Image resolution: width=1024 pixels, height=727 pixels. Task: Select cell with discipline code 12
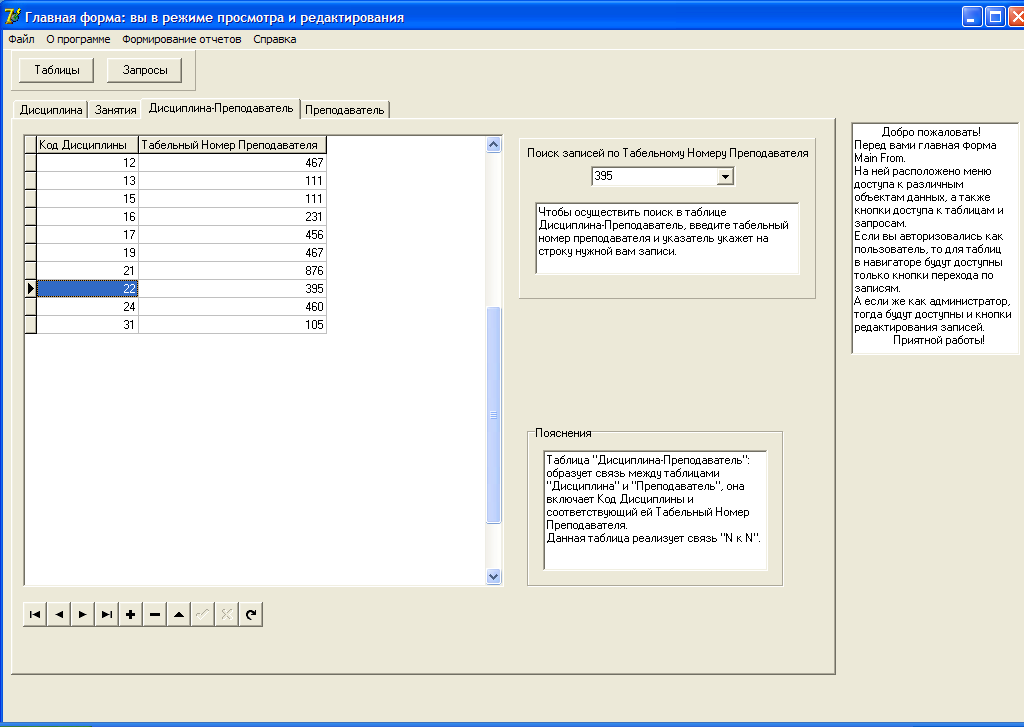[88, 163]
